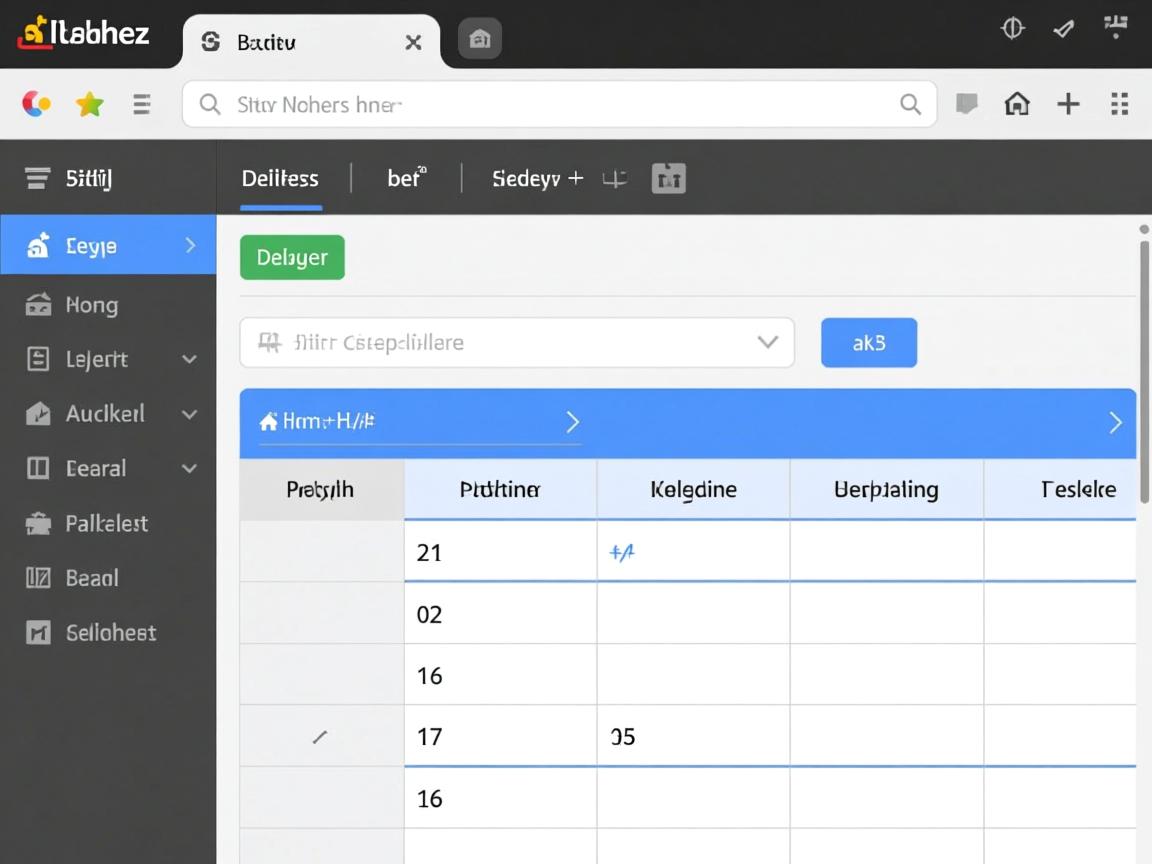Open the grid apps icon at top right
Screen dimensions: 1152x864
coord(1120,104)
